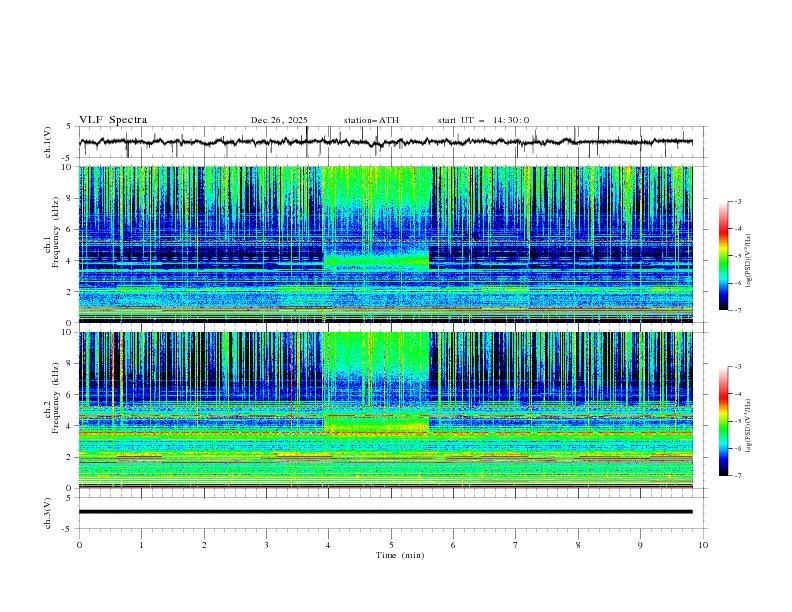The image size is (792, 612).
Task: Click the lower colorbar beside ch.2 spectrogram
Action: pyautogui.click(x=724, y=421)
